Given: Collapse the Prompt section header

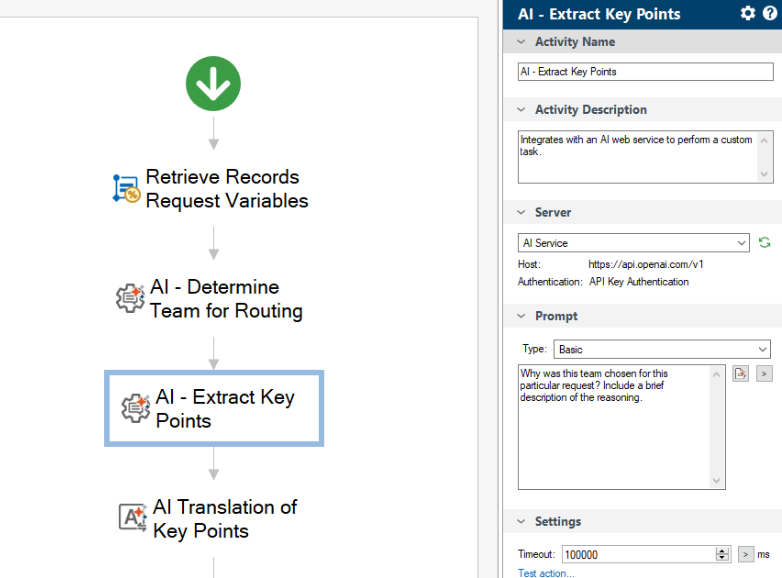Looking at the screenshot, I should pyautogui.click(x=521, y=316).
